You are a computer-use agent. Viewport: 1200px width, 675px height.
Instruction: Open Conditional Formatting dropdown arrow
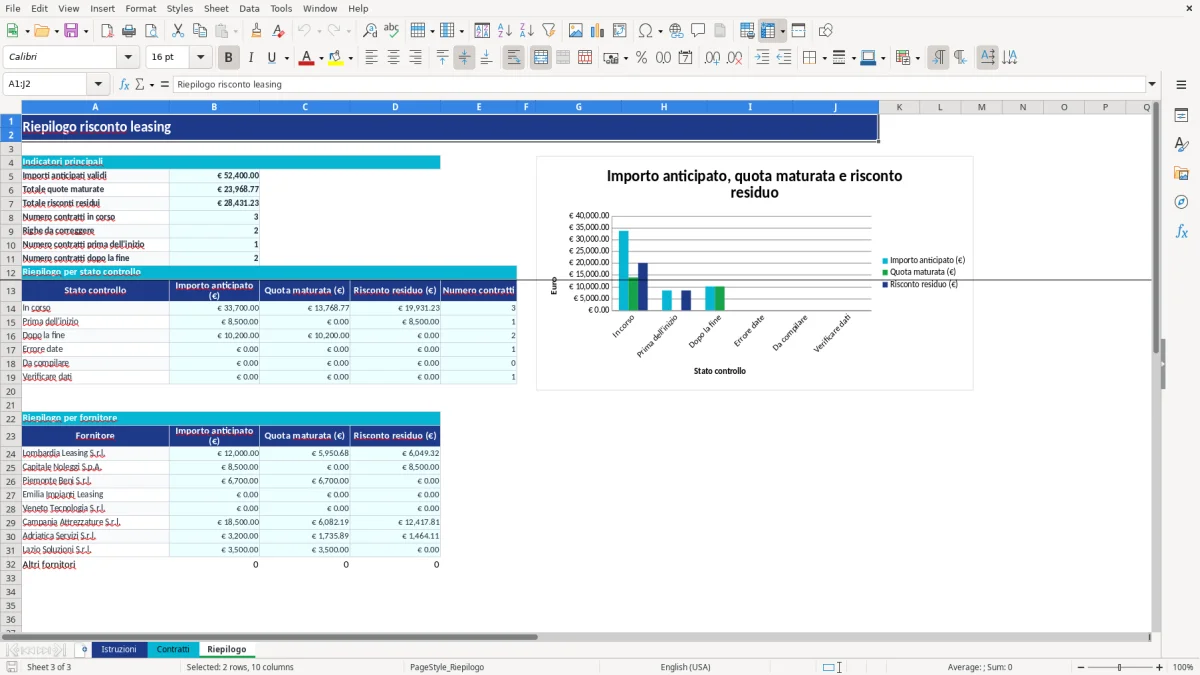[917, 58]
